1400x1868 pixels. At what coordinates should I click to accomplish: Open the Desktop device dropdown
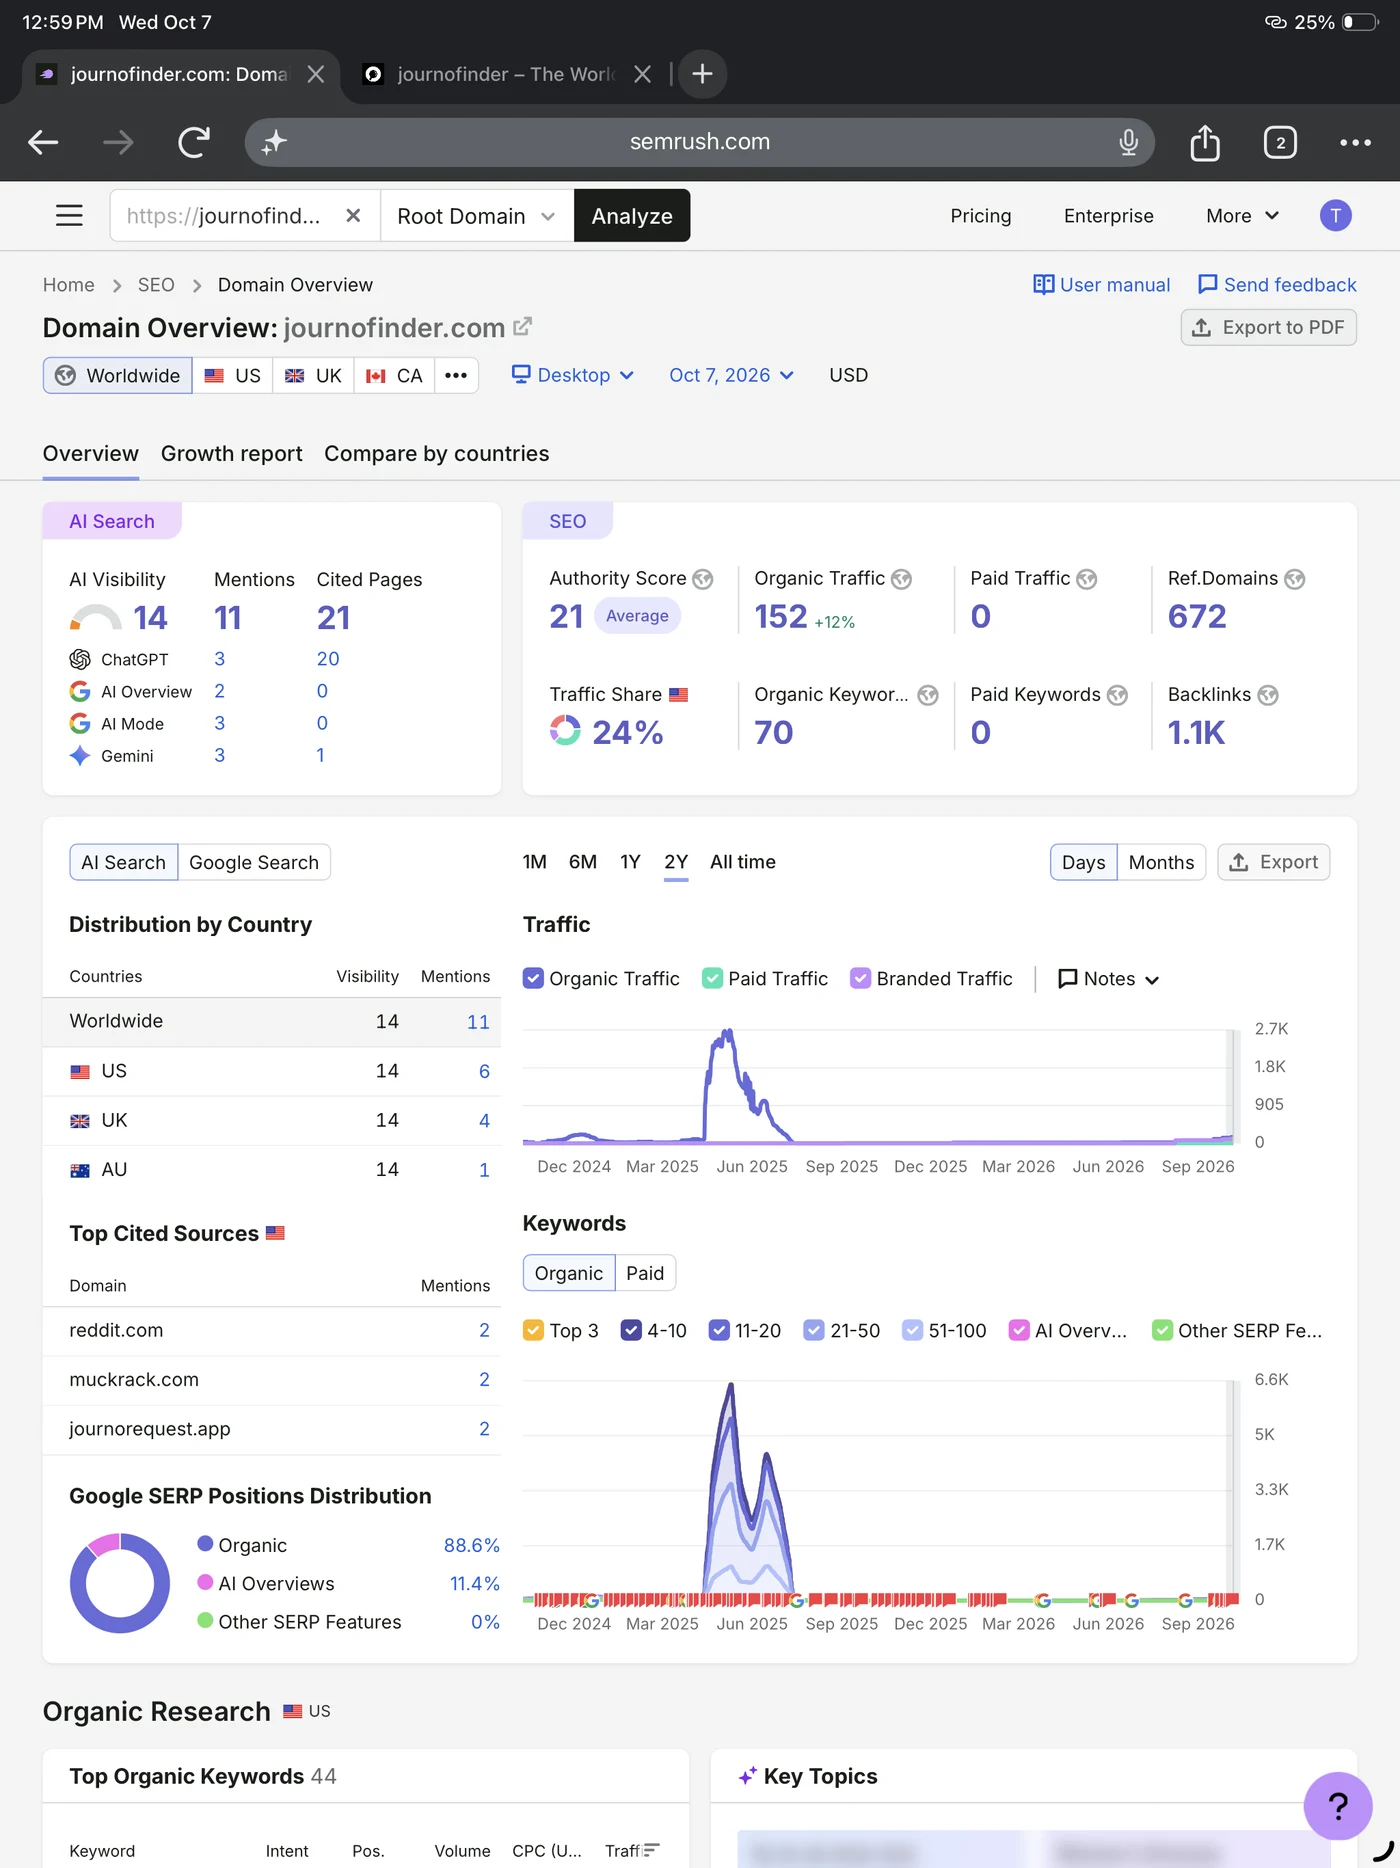pyautogui.click(x=573, y=375)
